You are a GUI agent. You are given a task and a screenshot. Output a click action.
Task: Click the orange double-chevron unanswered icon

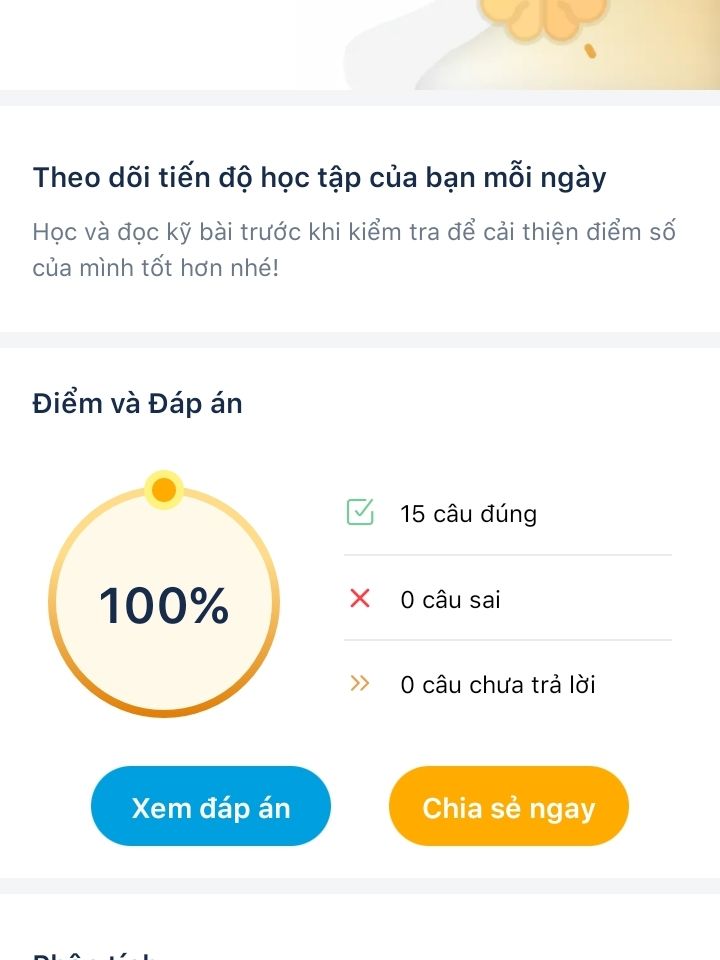359,683
